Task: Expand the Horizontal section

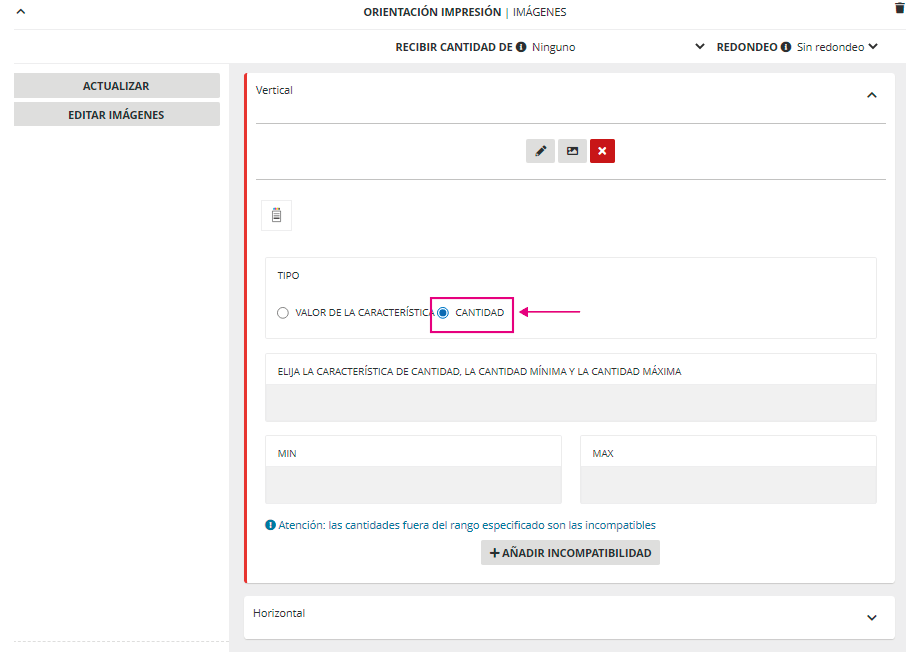Action: click(871, 618)
